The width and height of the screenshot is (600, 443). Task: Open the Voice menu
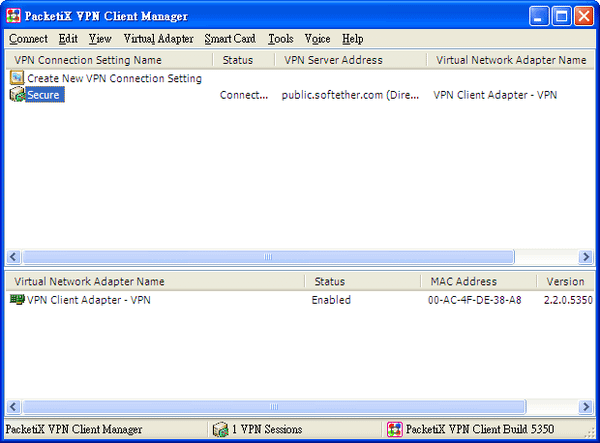(317, 39)
